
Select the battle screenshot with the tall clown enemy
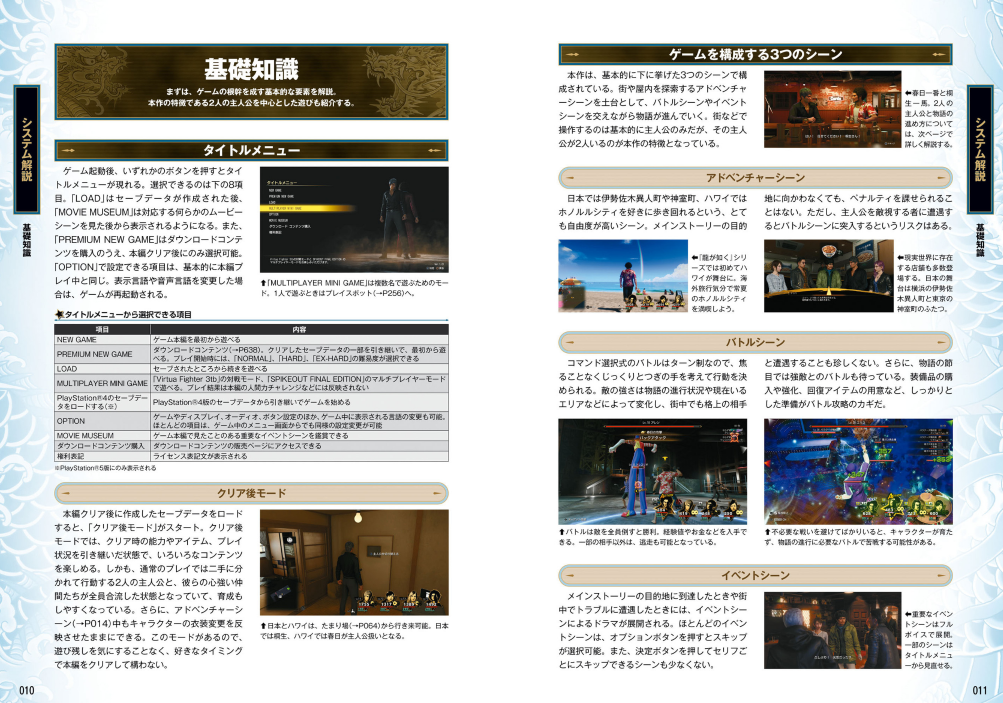point(652,471)
